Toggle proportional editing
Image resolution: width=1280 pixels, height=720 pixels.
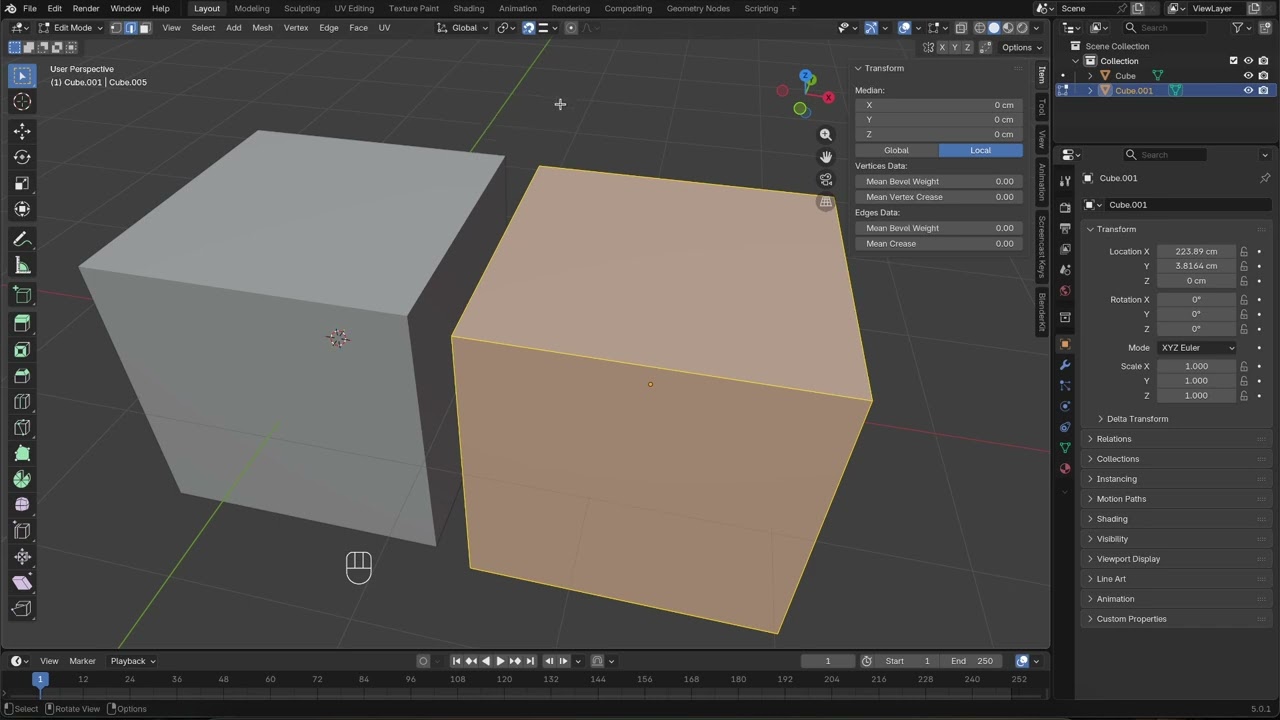571,28
